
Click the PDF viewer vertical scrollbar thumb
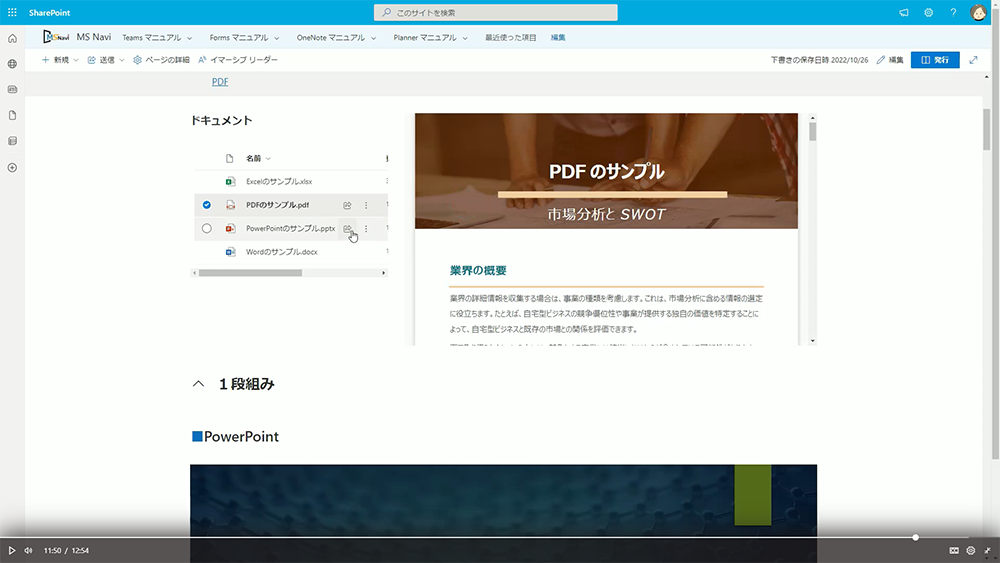(x=812, y=131)
